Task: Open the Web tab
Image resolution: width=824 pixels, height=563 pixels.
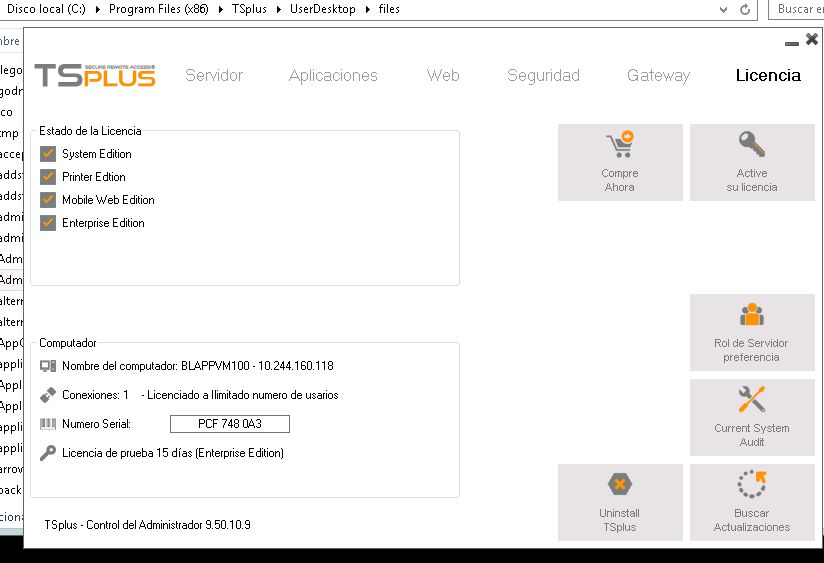Action: (443, 76)
